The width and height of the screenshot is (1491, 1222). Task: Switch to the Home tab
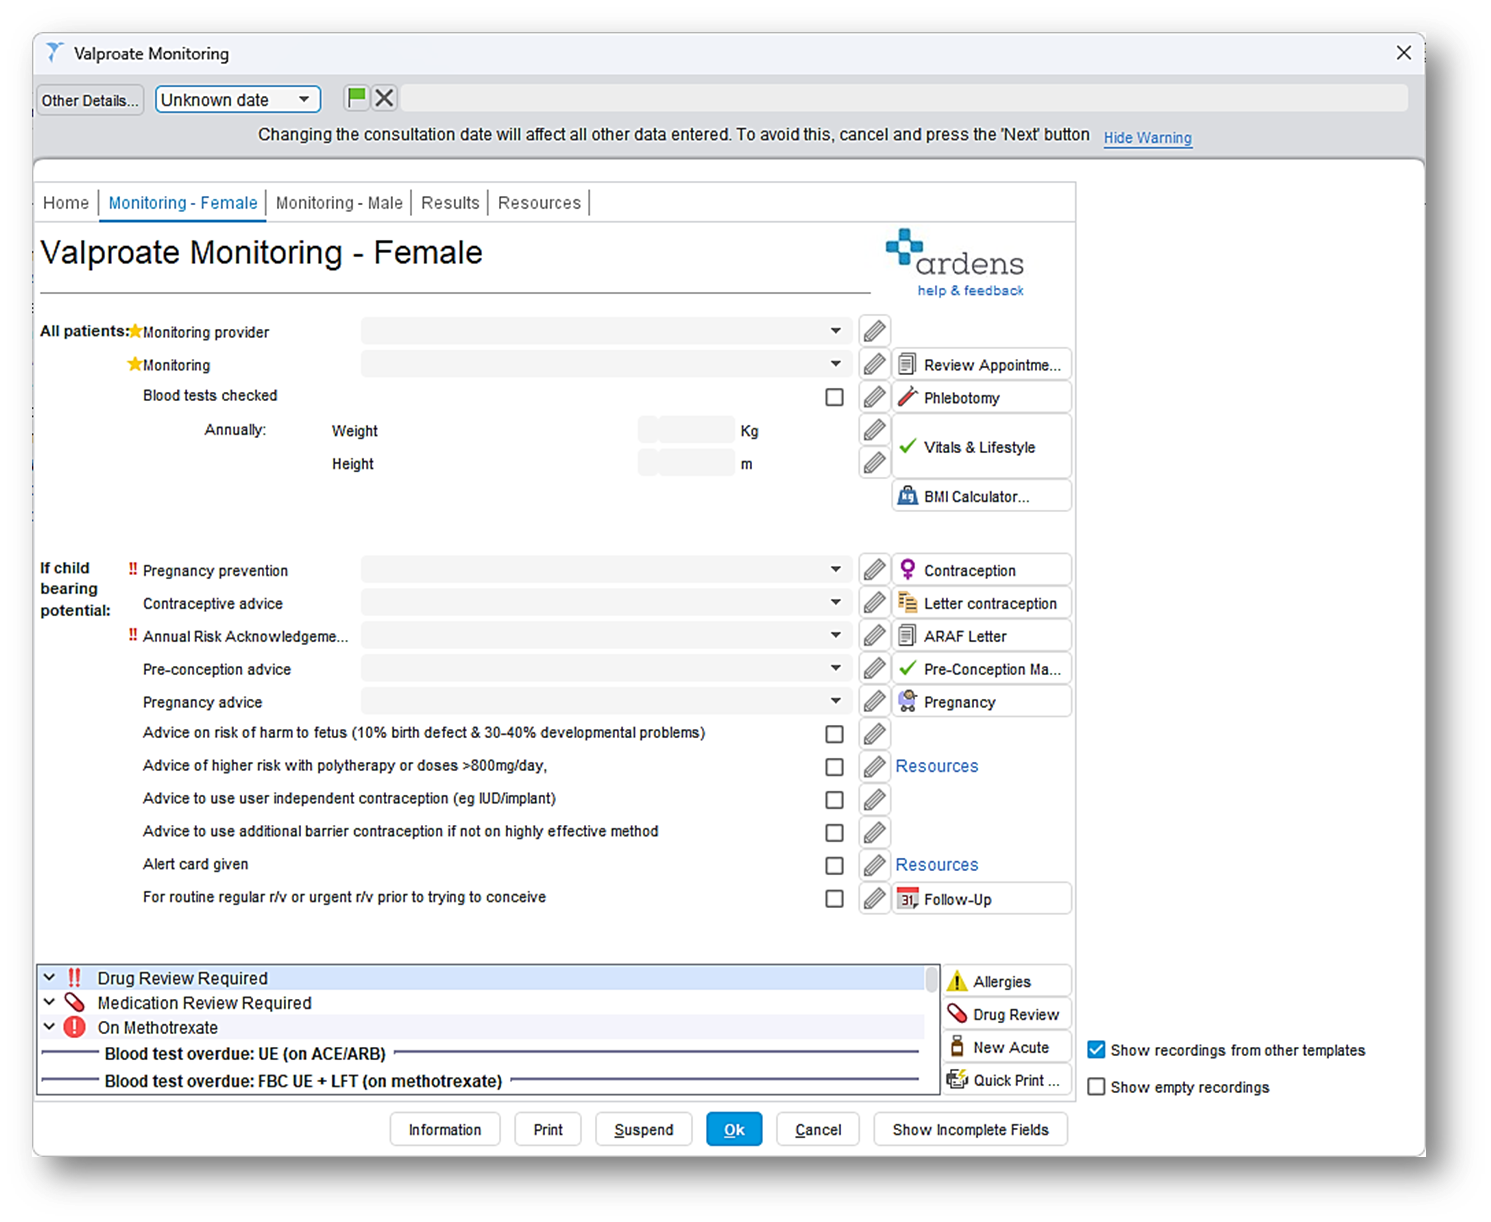(66, 203)
